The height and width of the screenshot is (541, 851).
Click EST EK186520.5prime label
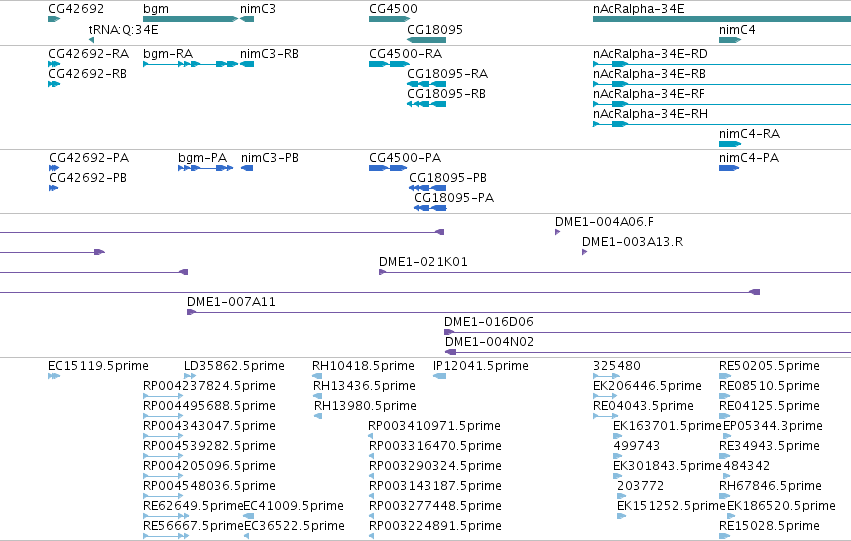pyautogui.click(x=781, y=507)
